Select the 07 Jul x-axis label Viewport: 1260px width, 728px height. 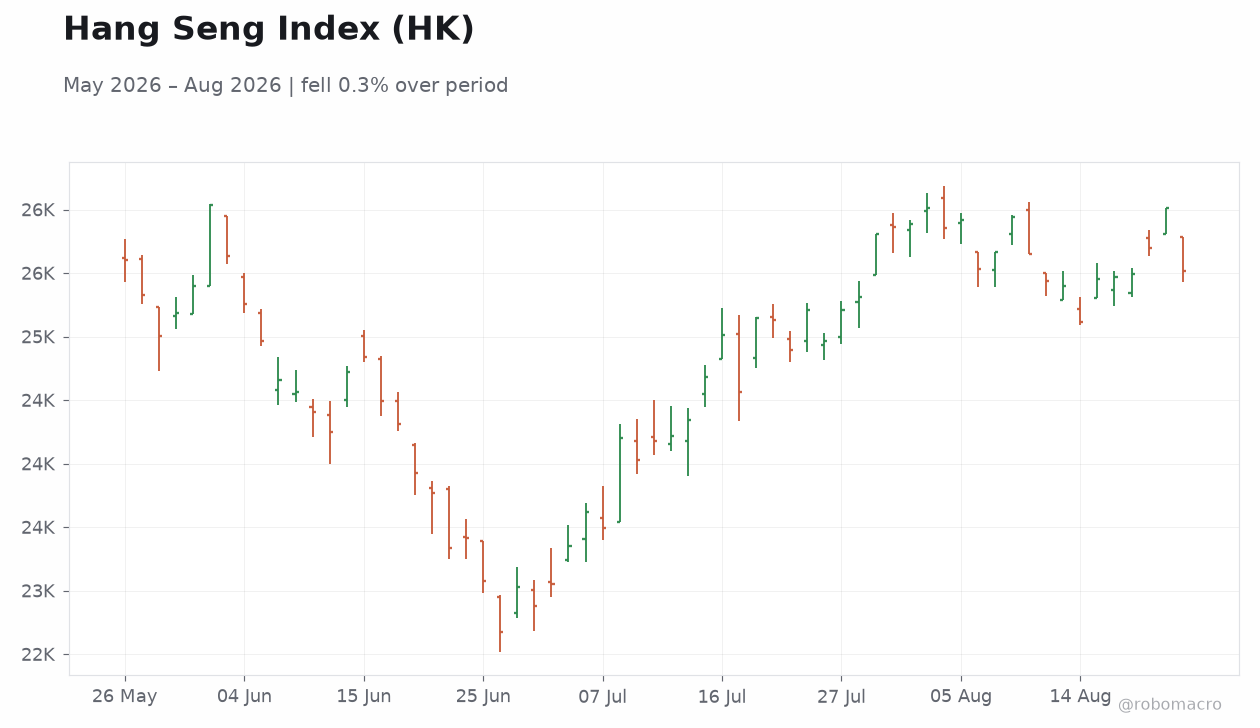click(602, 697)
